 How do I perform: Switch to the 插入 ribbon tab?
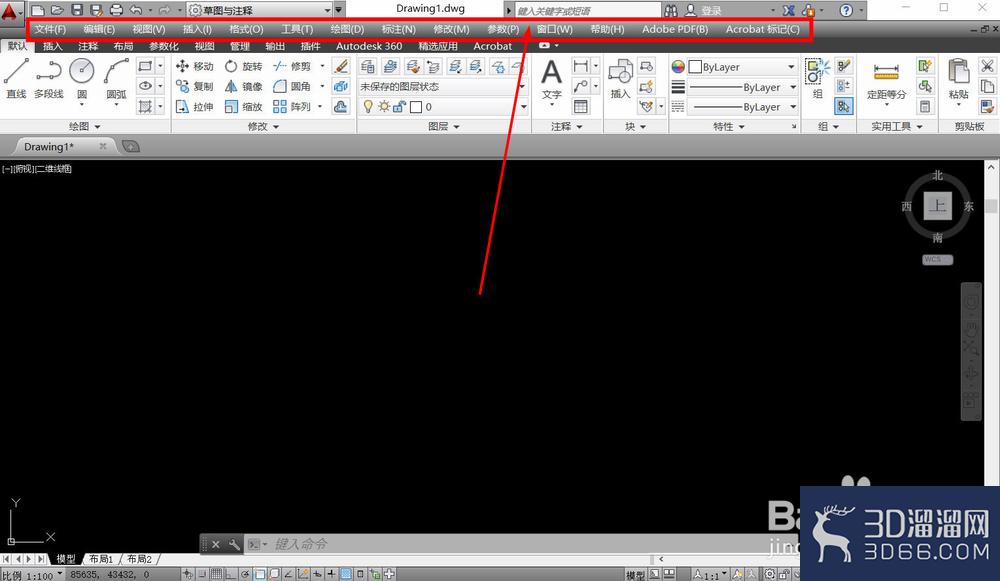click(51, 46)
